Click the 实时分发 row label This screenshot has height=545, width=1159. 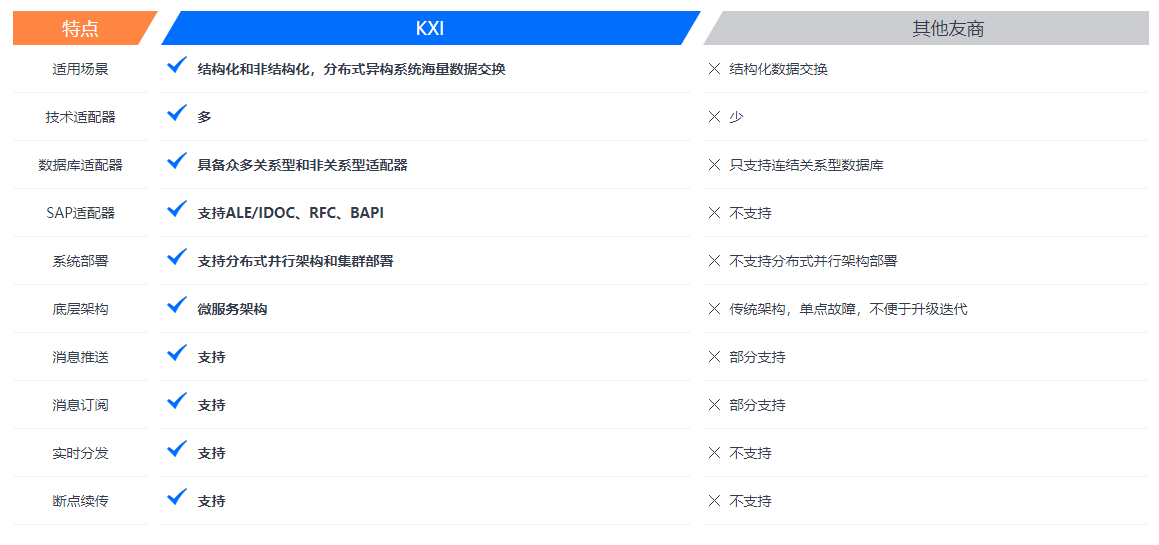click(81, 453)
